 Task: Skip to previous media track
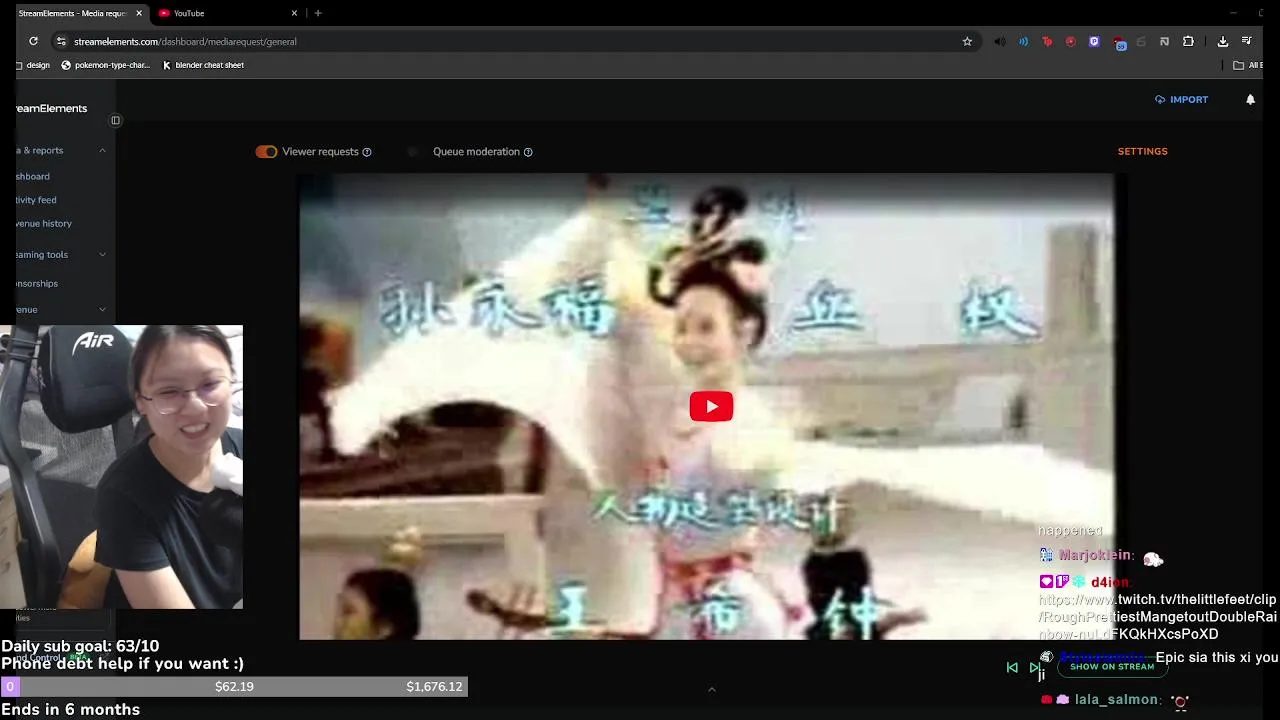point(1012,667)
